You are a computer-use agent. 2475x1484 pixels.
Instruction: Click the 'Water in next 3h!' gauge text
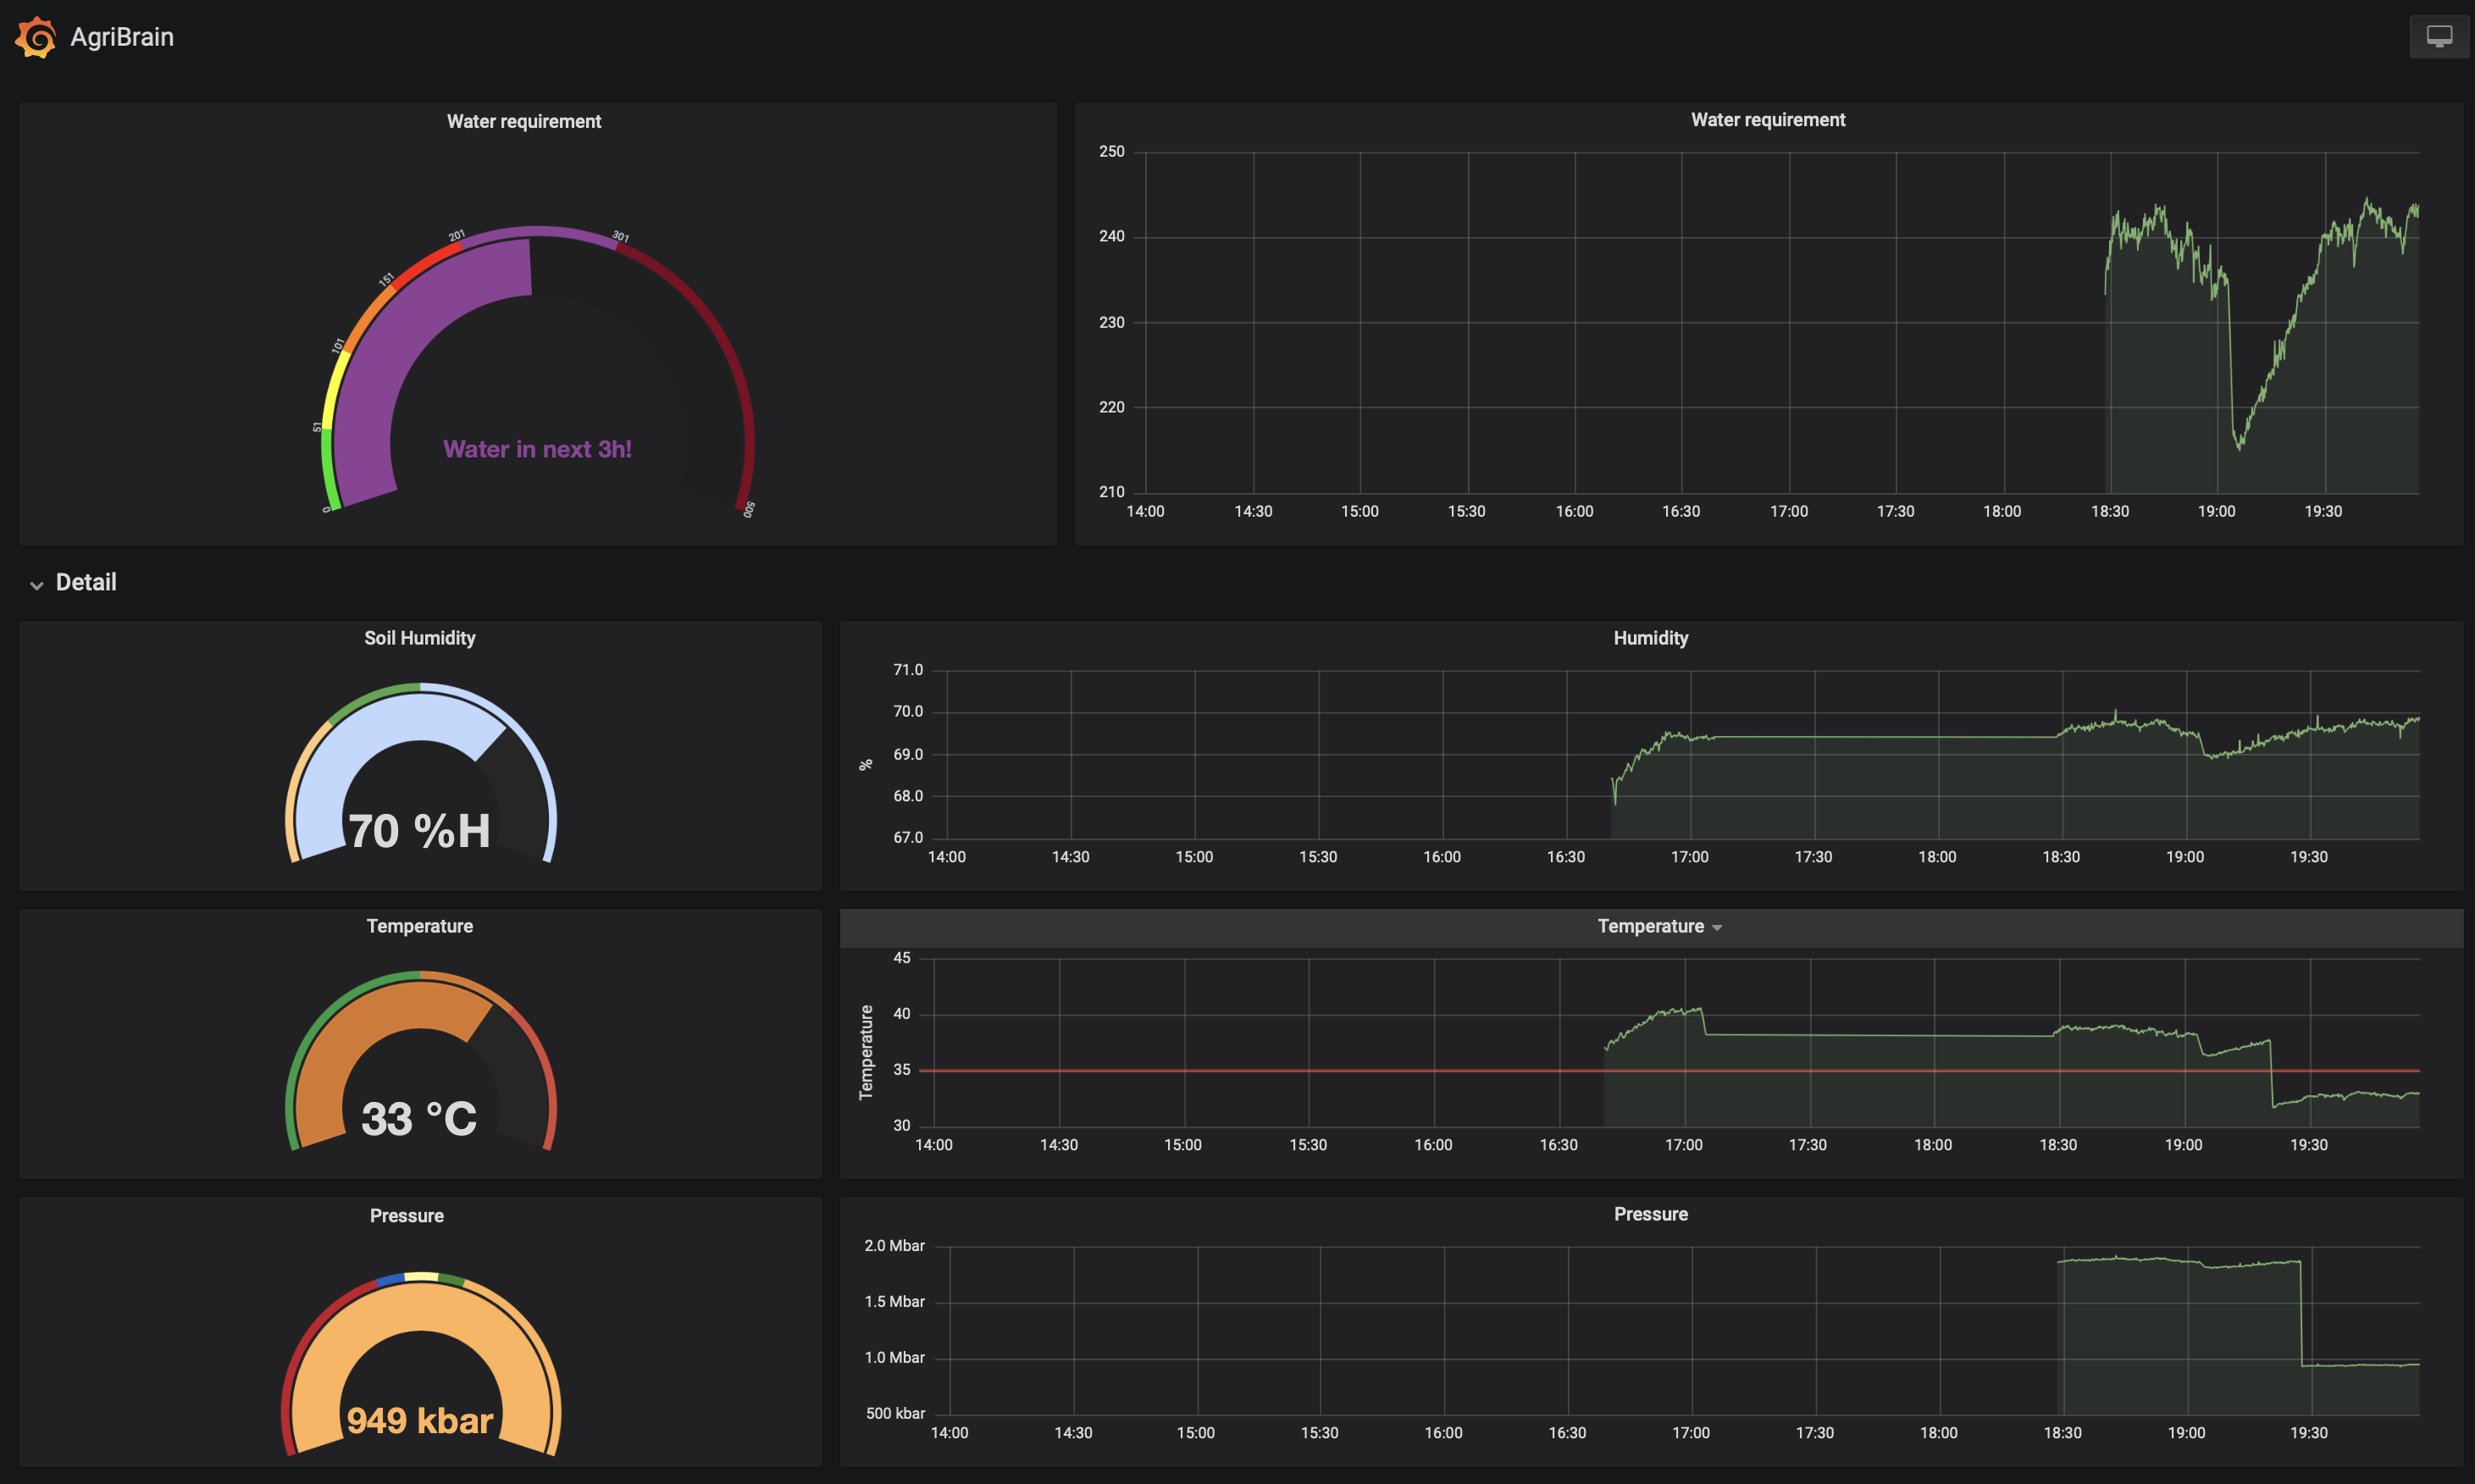537,449
